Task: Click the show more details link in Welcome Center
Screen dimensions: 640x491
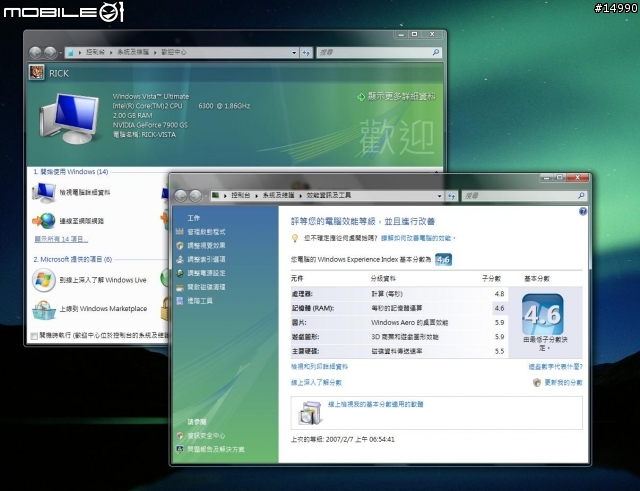Action: pos(402,97)
